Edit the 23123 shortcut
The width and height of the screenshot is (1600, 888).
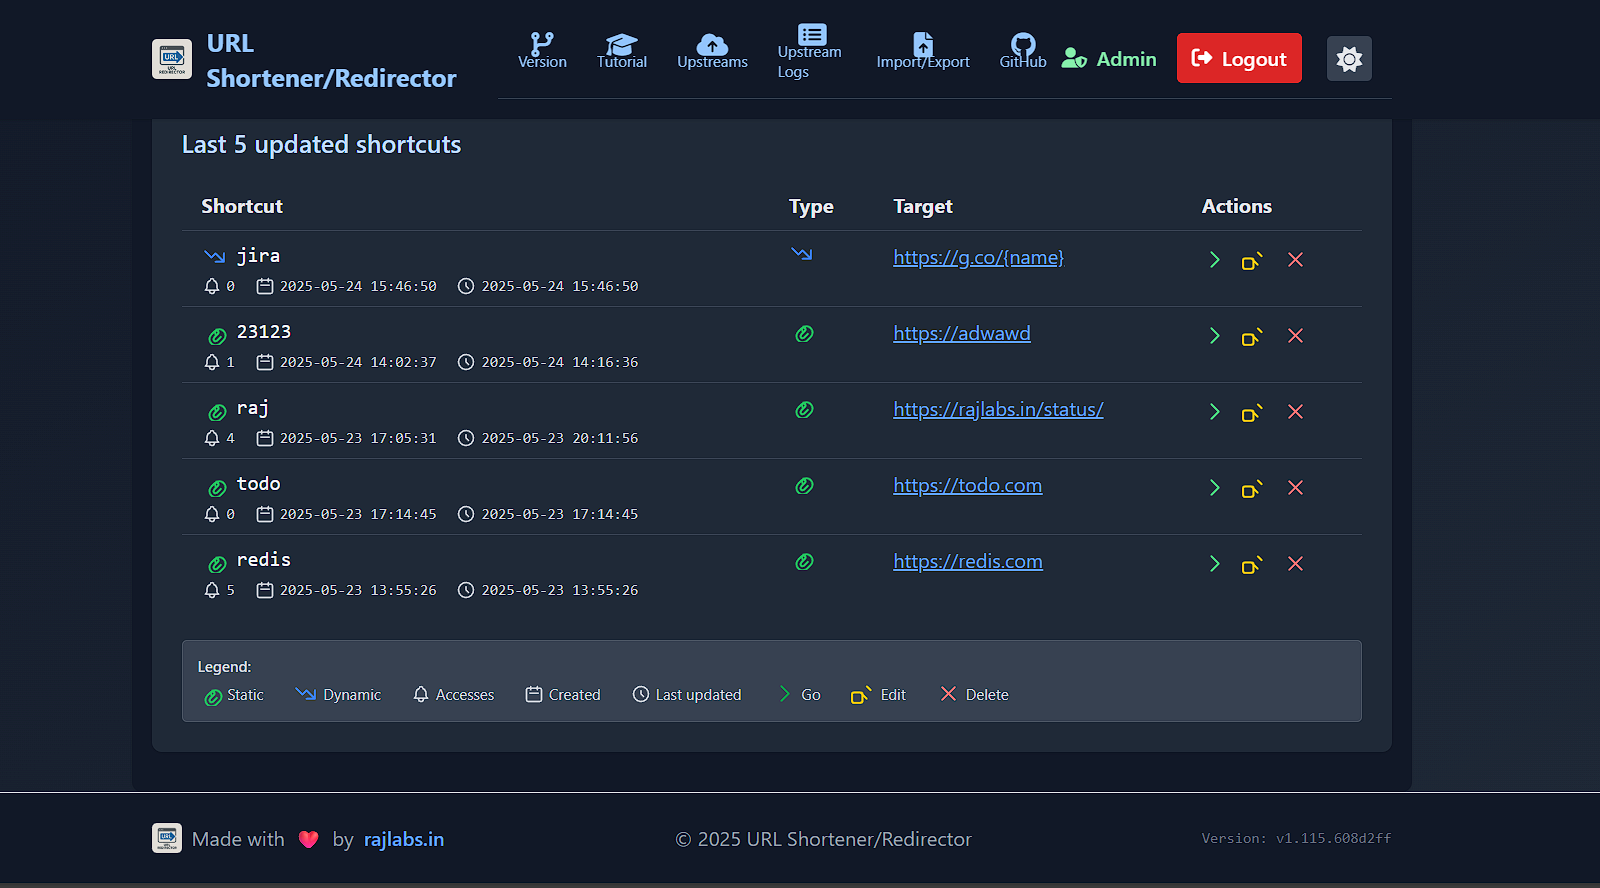point(1252,336)
